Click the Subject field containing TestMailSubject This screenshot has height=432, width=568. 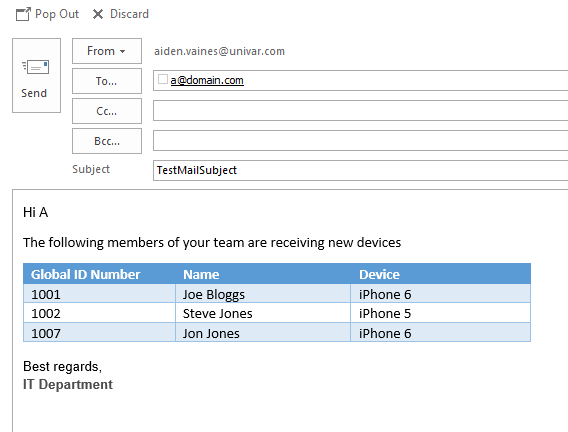click(x=360, y=171)
